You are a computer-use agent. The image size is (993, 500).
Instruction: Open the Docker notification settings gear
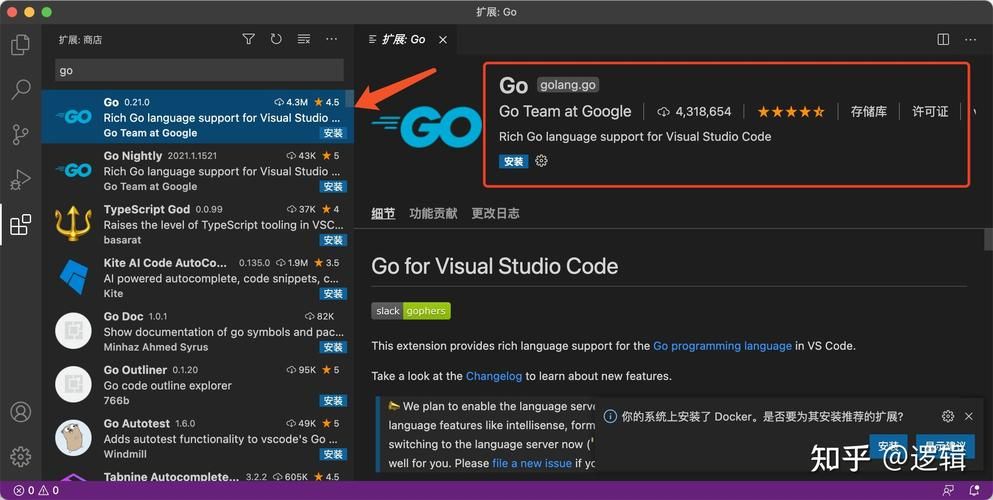(948, 416)
